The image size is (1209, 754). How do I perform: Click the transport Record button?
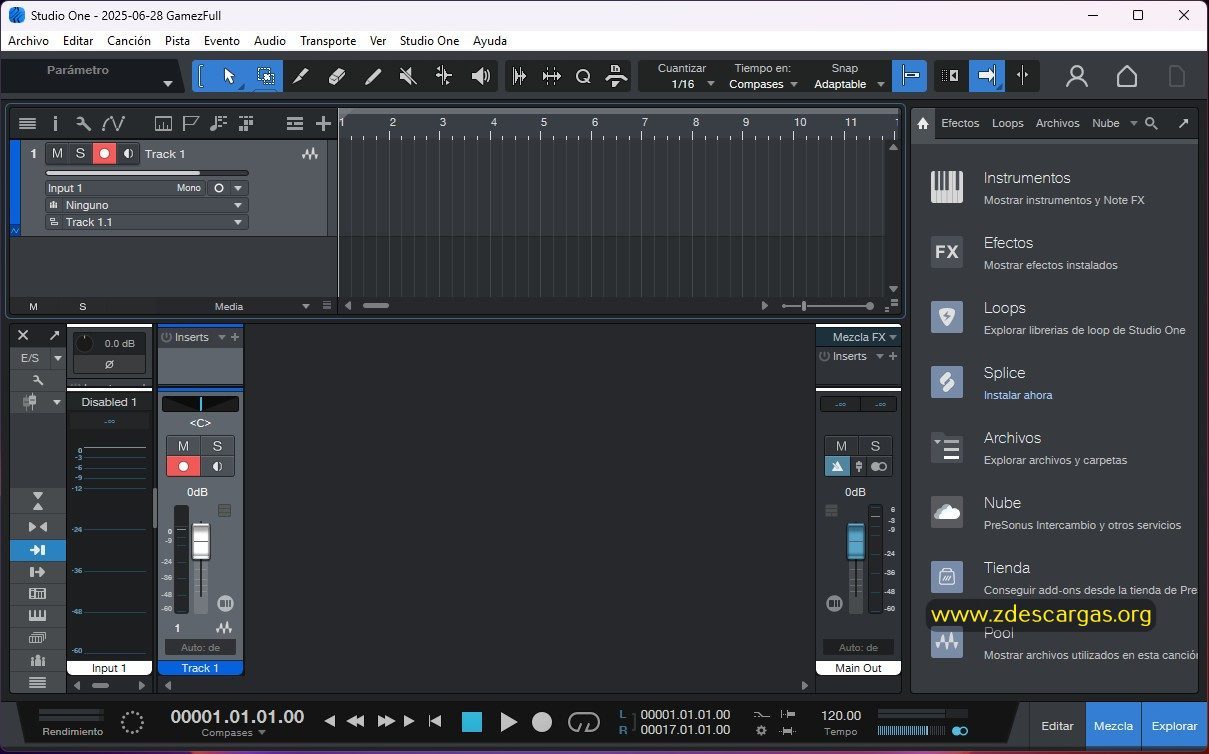(542, 721)
